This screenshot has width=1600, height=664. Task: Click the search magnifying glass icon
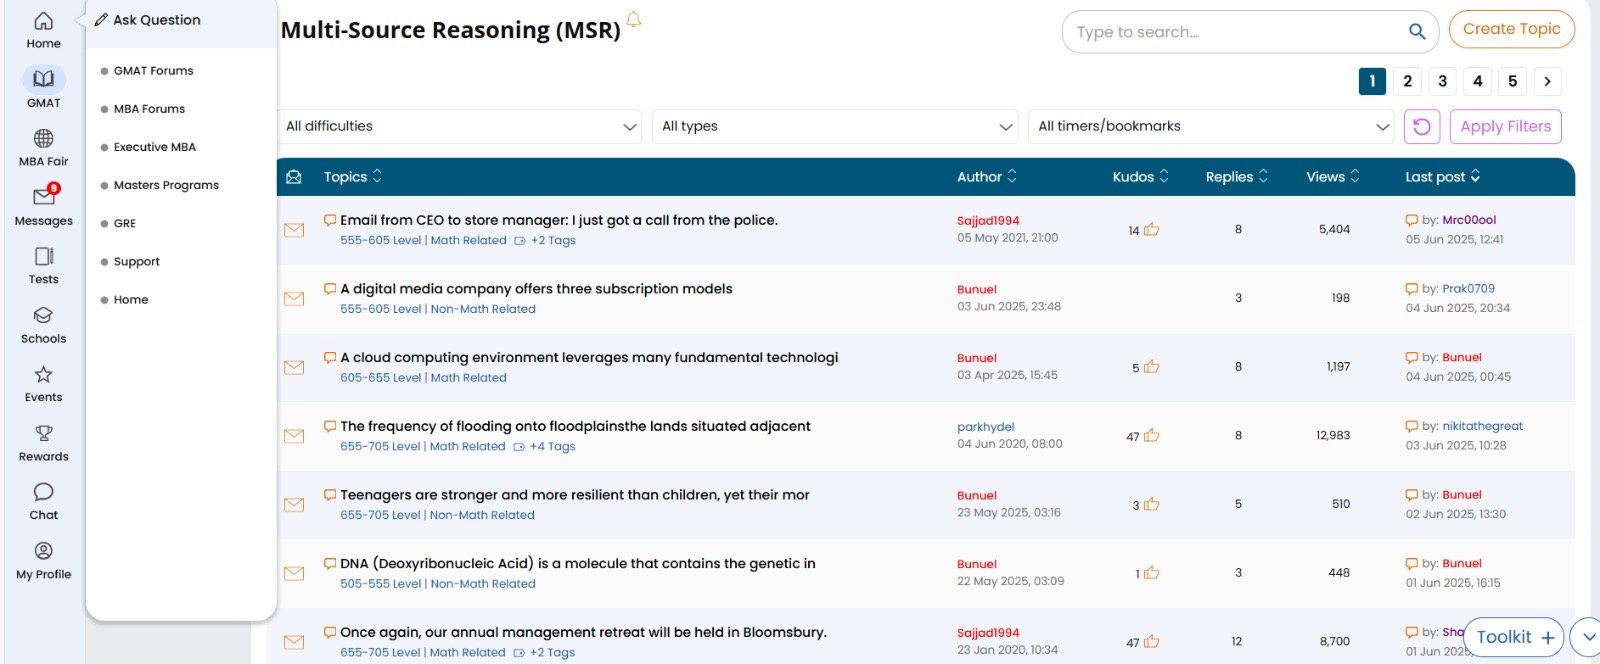coord(1416,32)
